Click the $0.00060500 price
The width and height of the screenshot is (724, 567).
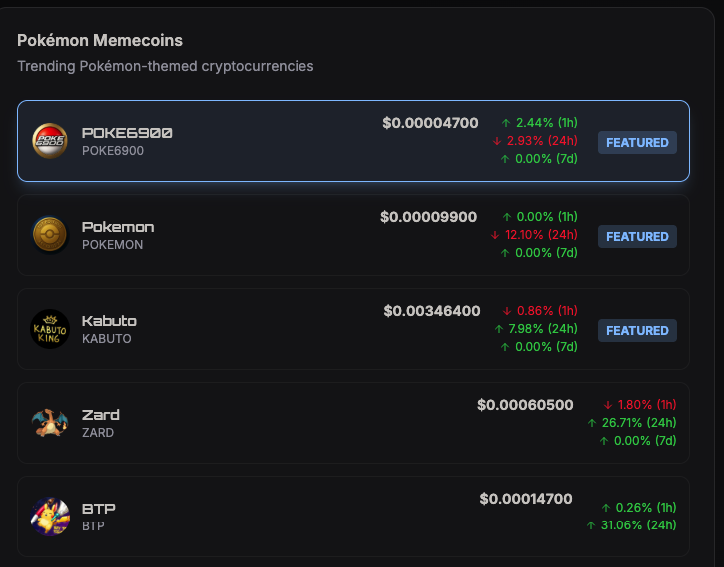point(525,405)
